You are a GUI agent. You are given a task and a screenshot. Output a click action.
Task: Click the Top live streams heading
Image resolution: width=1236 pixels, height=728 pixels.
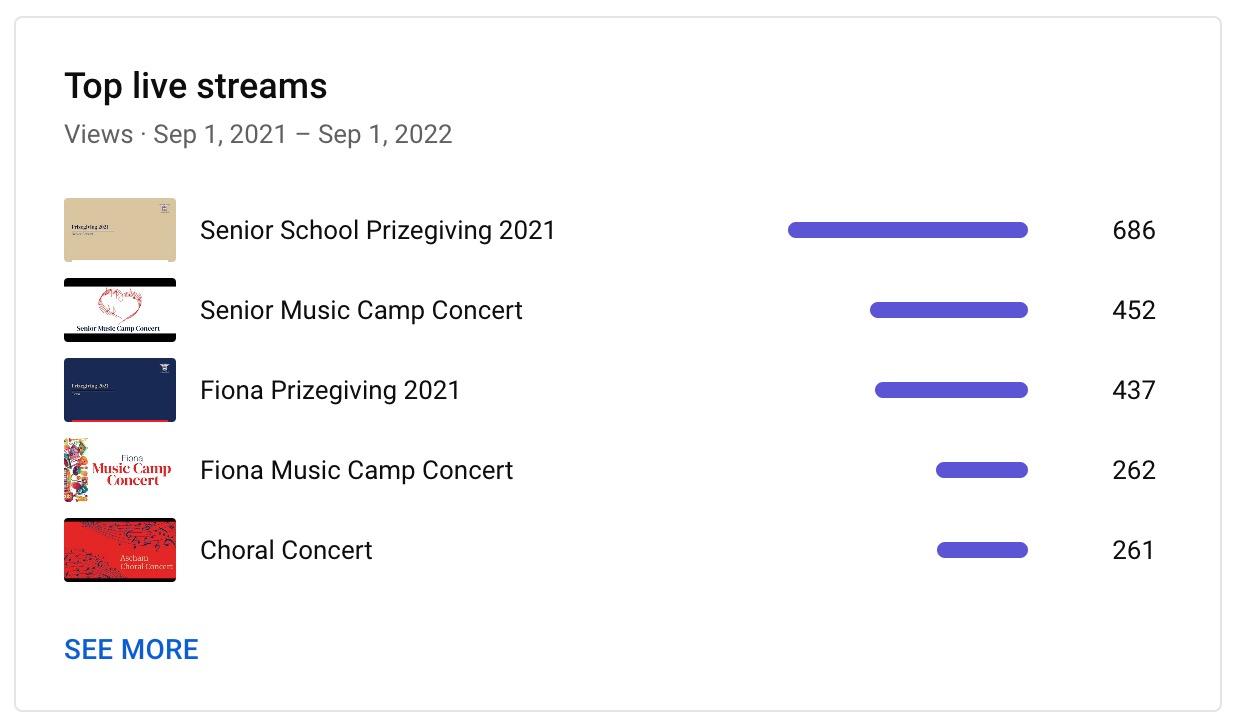point(196,86)
